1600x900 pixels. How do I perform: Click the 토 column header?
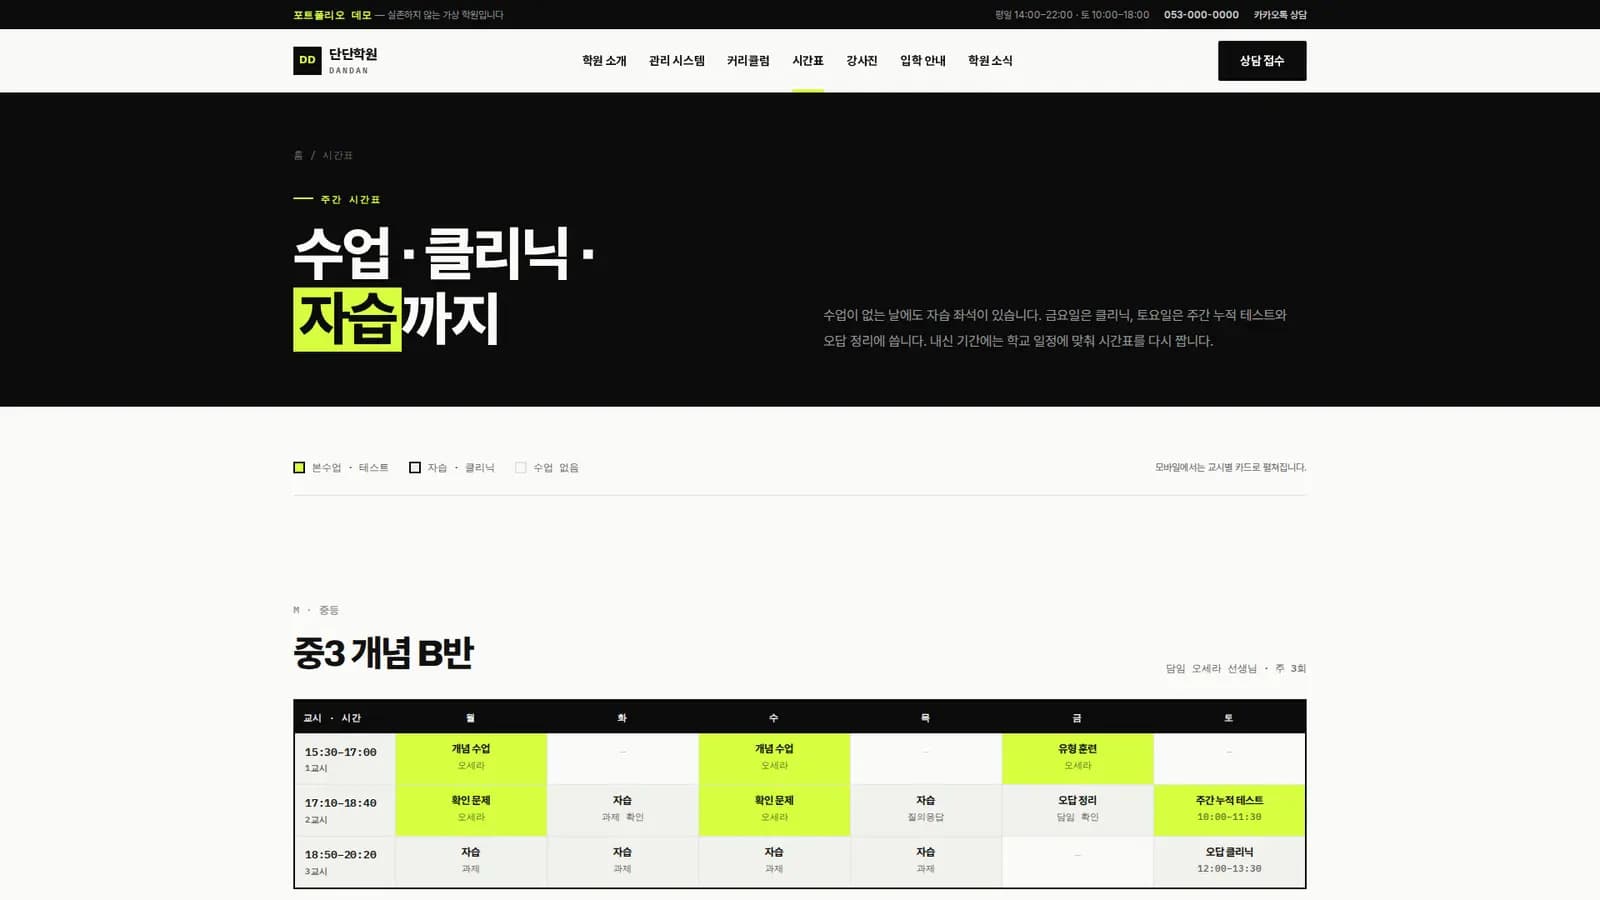1229,718
